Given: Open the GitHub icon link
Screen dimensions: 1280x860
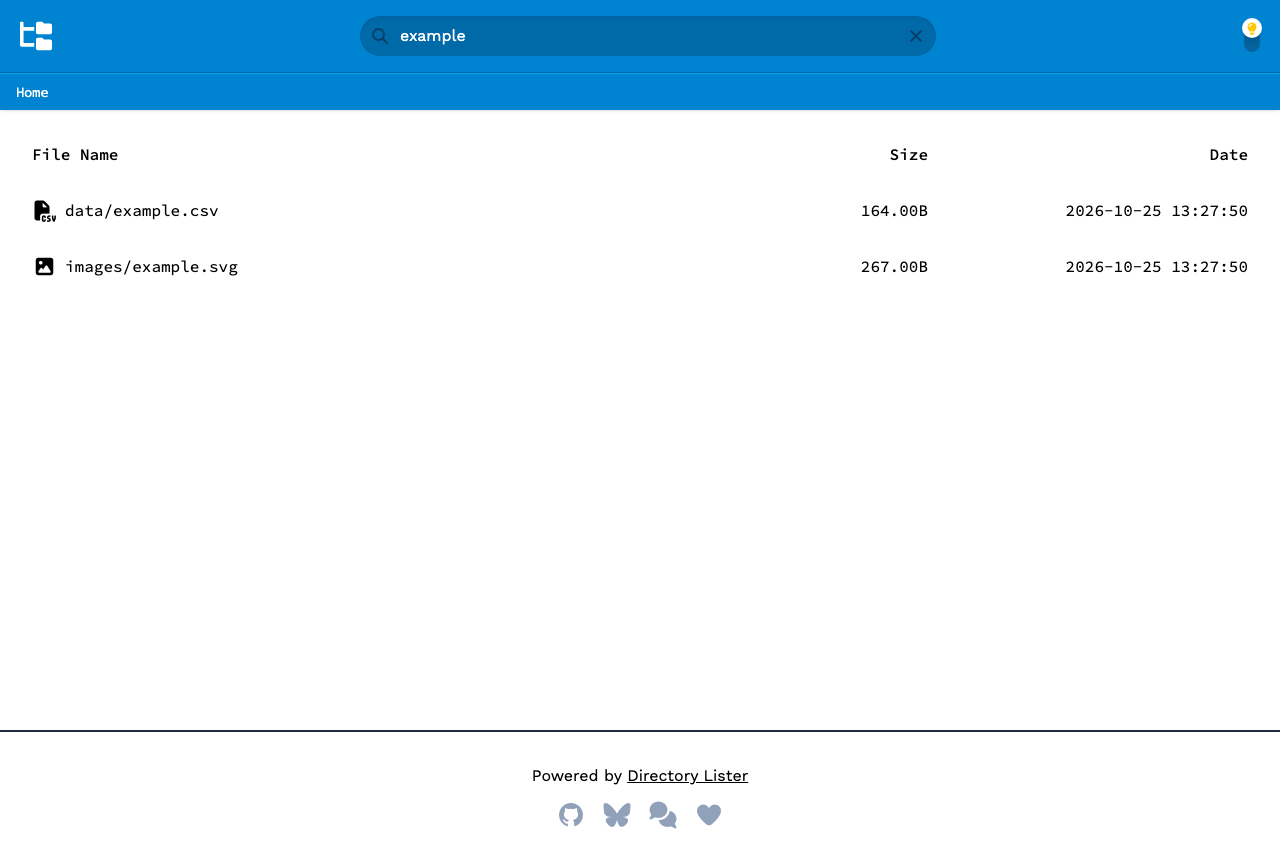Looking at the screenshot, I should point(571,815).
